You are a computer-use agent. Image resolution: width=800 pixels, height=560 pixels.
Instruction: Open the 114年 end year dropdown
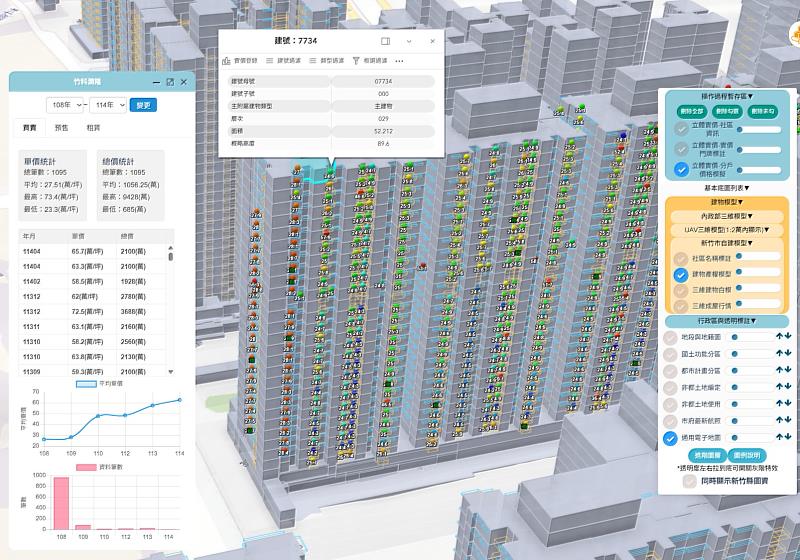coord(107,105)
